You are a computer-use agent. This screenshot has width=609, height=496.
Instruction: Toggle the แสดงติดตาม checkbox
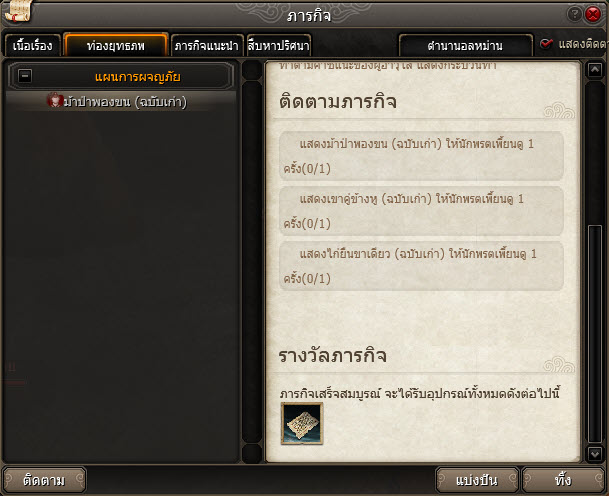[546, 44]
